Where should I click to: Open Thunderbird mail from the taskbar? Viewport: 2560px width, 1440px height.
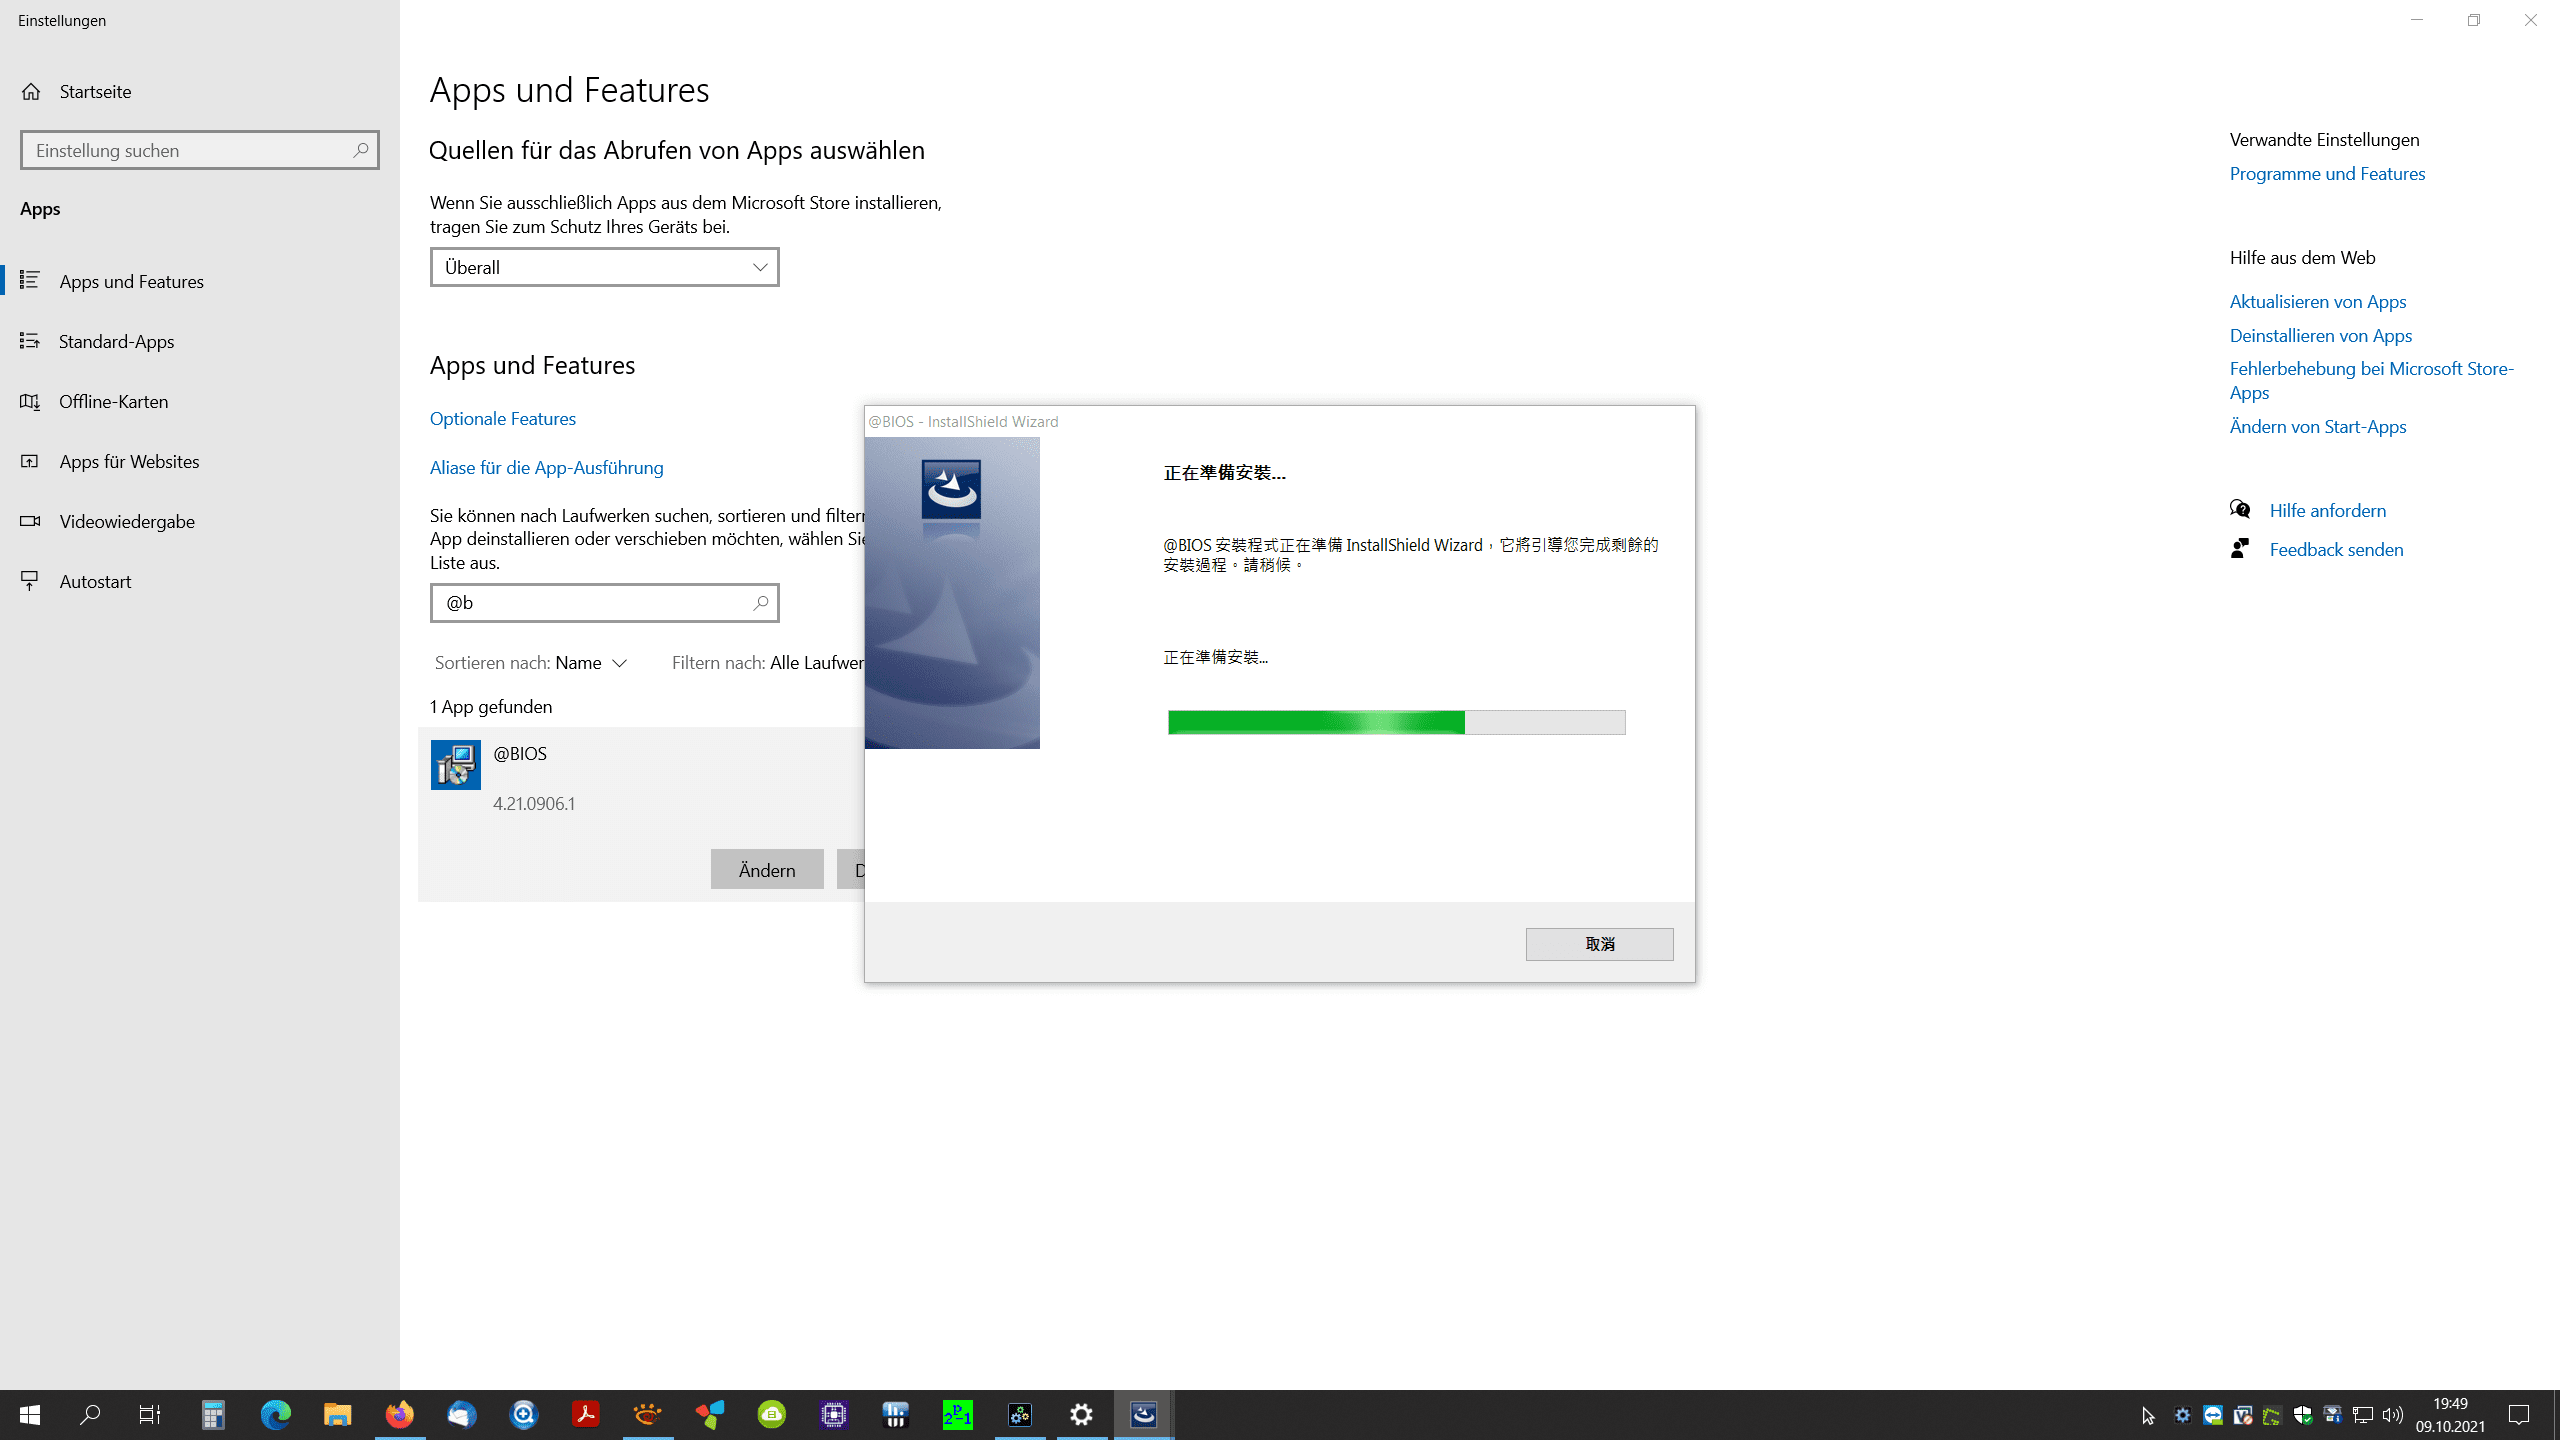[x=461, y=1415]
